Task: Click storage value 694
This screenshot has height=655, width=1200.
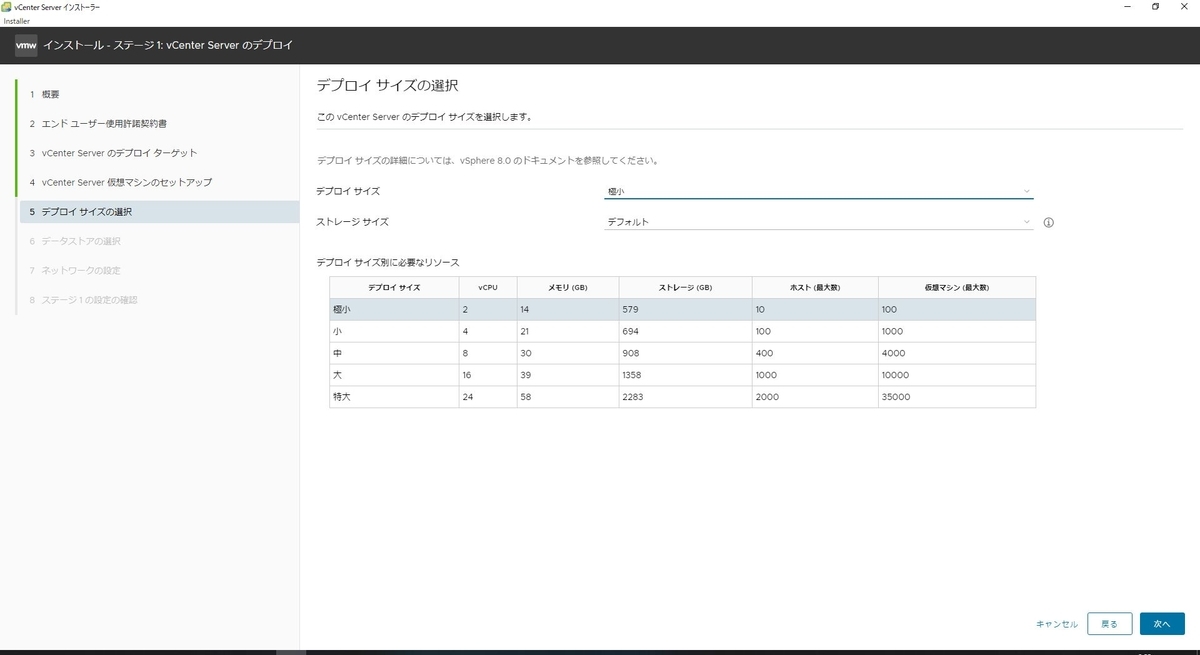Action: coord(630,331)
